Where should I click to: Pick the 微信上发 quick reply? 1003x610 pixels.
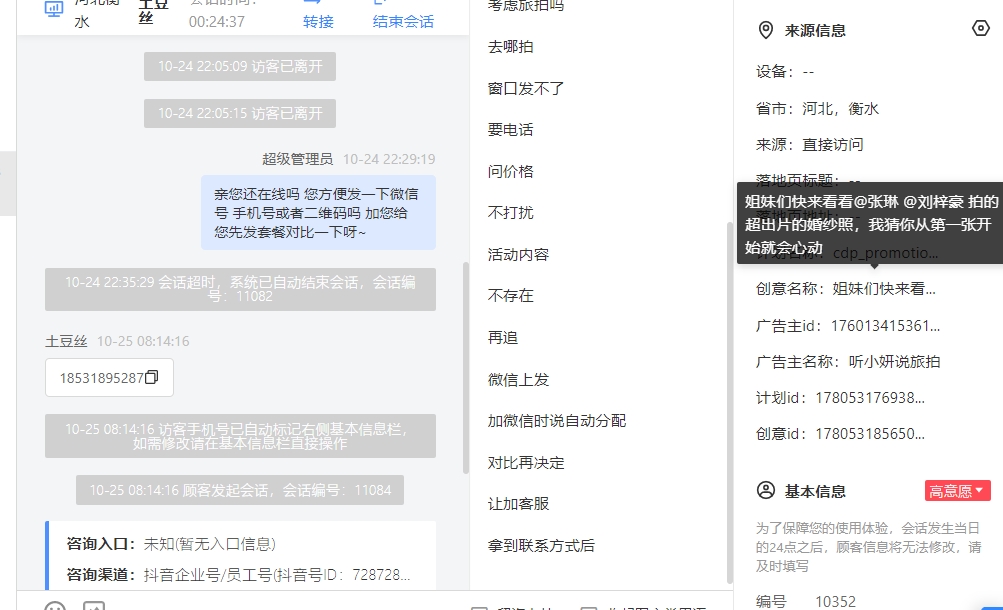[x=518, y=380]
